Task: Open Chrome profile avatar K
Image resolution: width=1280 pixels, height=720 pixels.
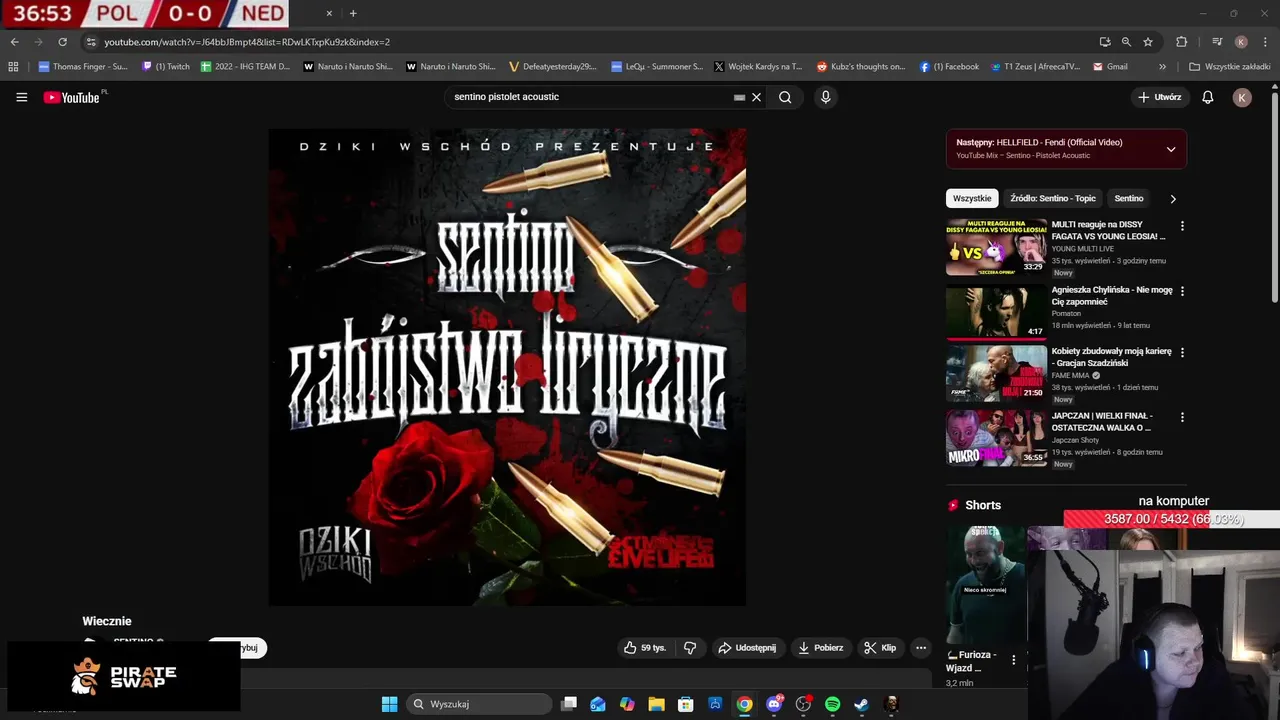Action: [x=1241, y=42]
